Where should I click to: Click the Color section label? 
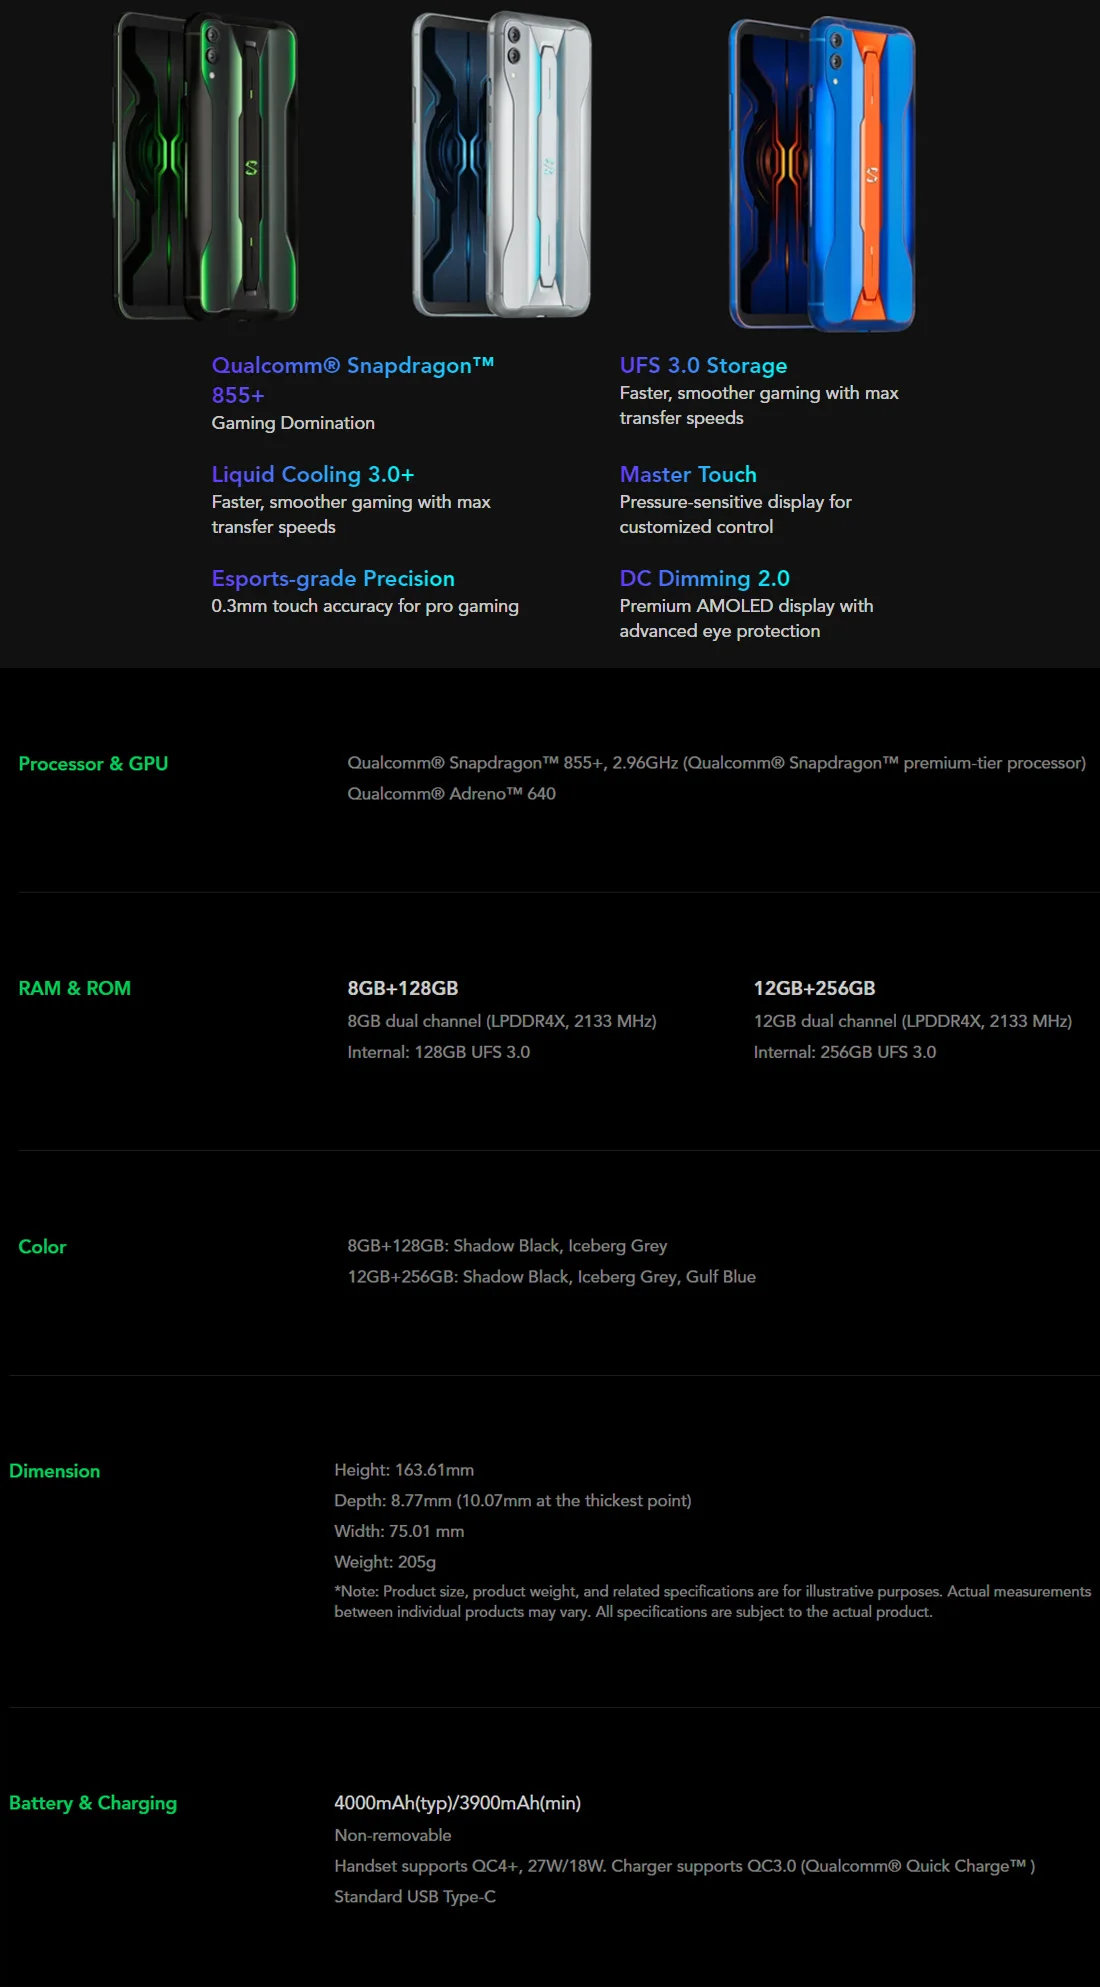(42, 1247)
